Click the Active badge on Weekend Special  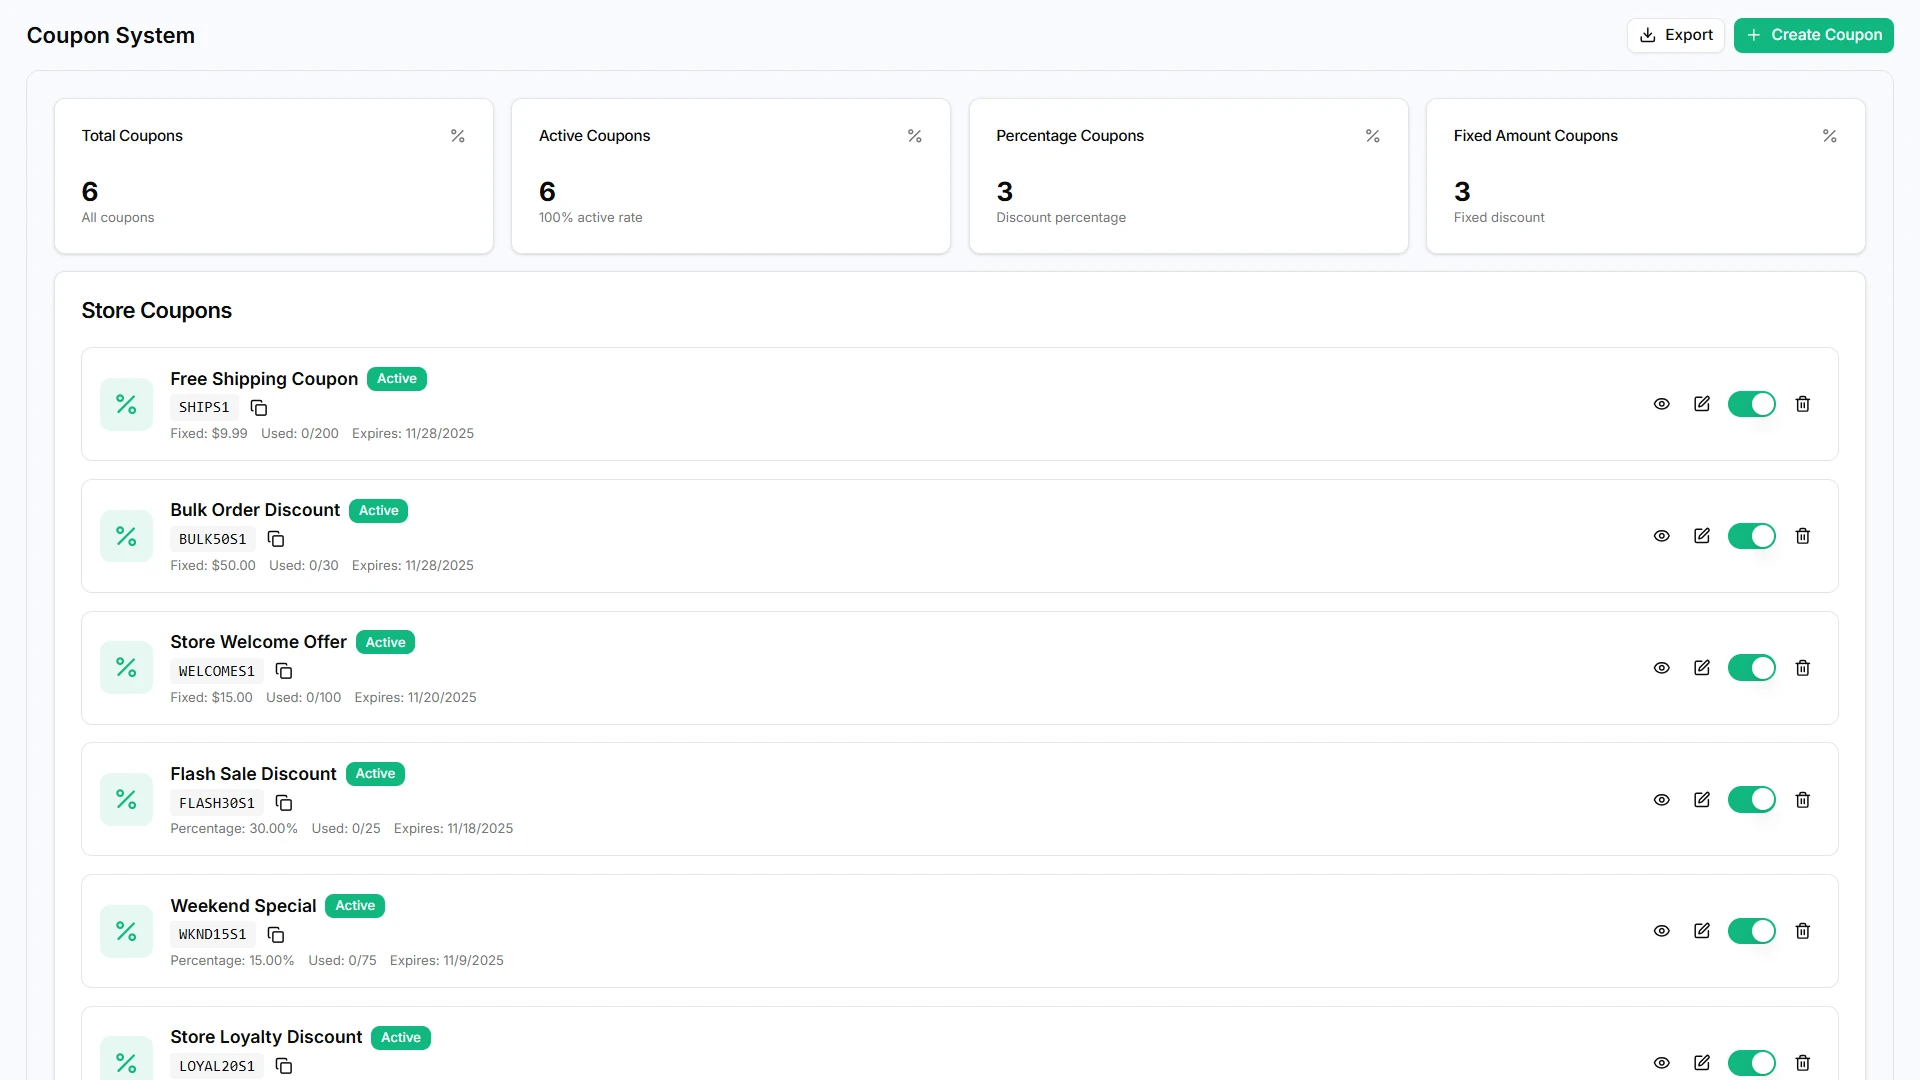[x=355, y=906]
